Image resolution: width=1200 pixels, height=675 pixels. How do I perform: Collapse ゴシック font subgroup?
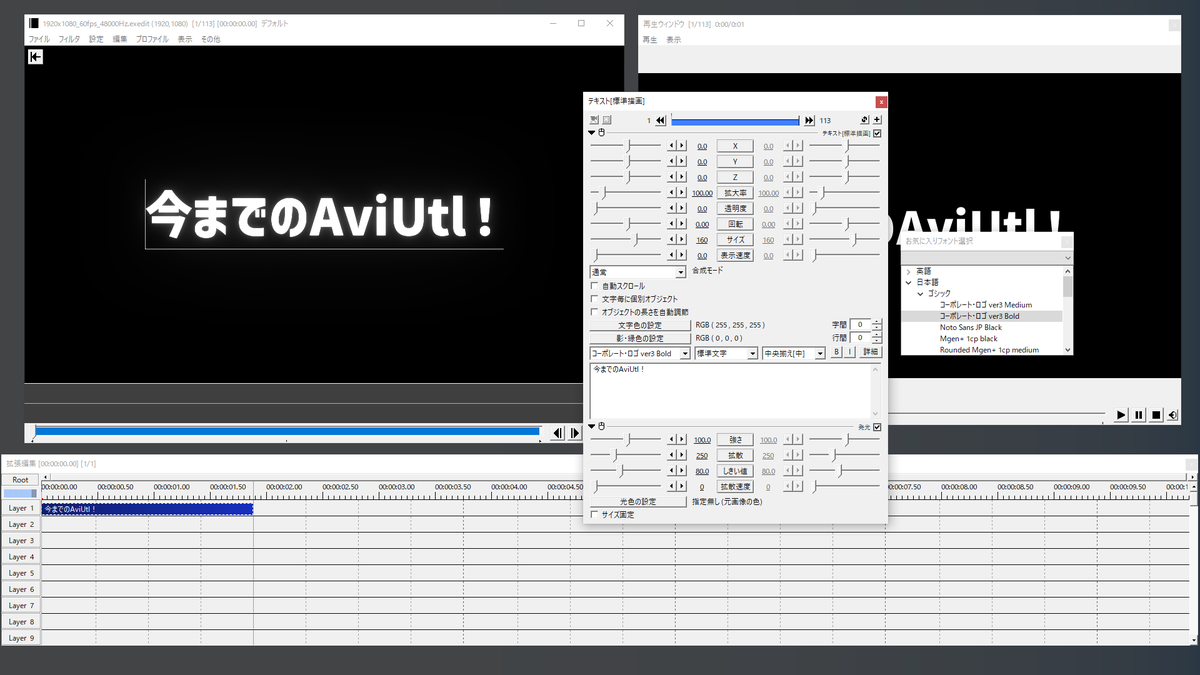click(x=920, y=294)
